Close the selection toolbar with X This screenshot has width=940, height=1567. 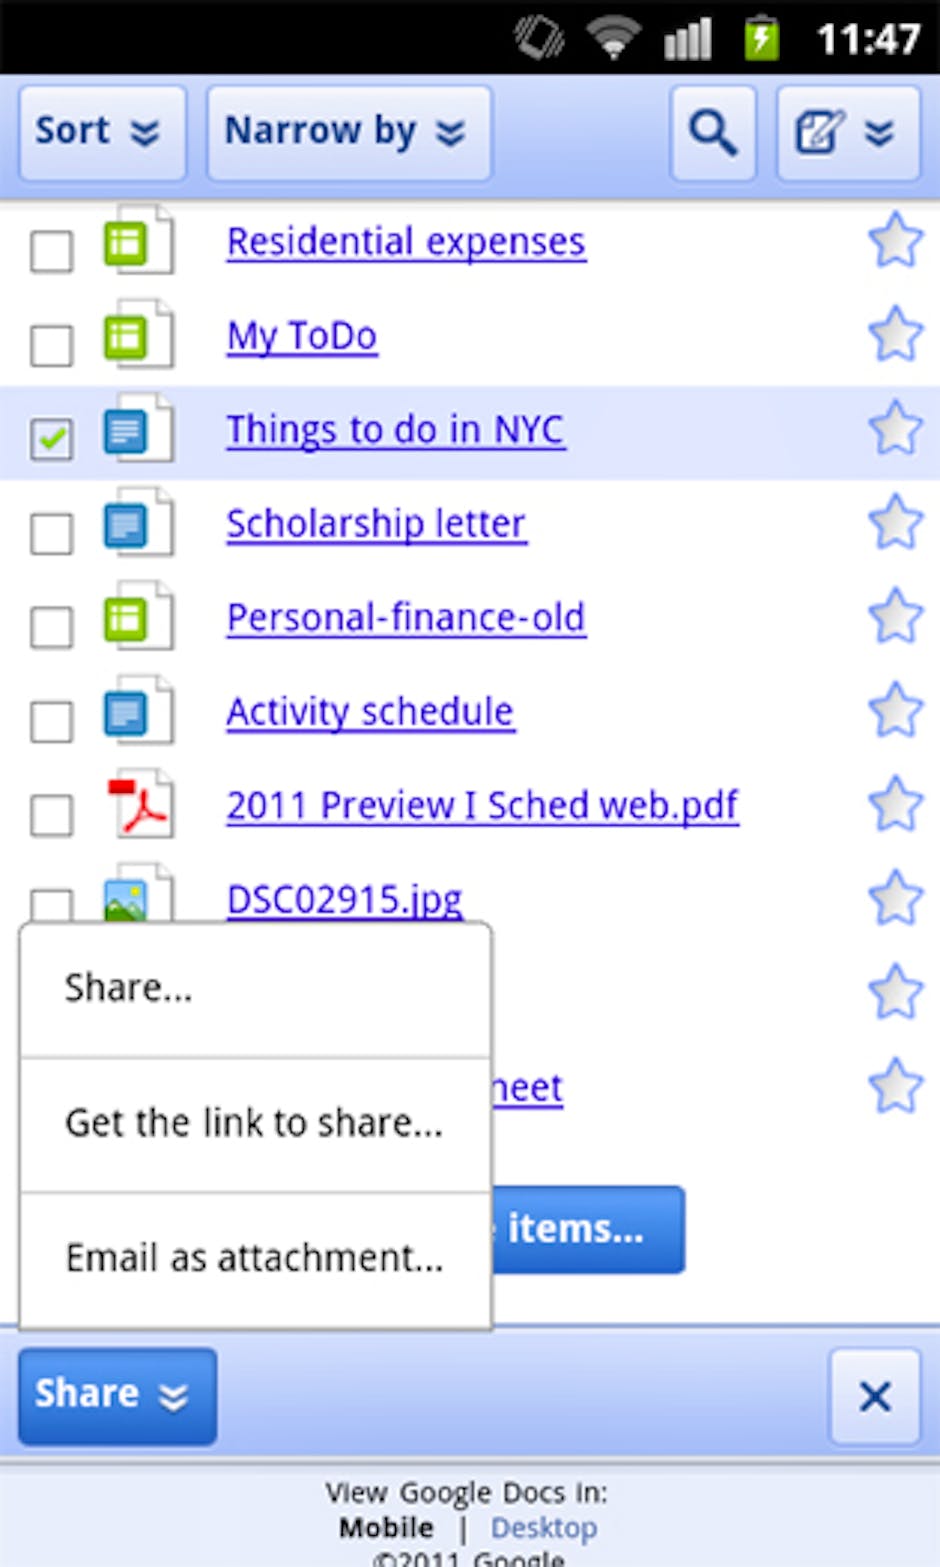coord(875,1396)
